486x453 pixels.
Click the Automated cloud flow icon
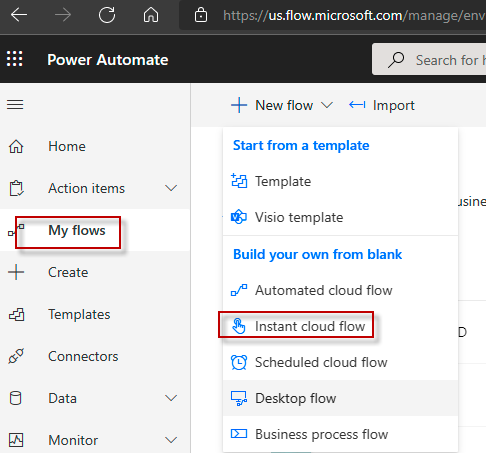[239, 290]
